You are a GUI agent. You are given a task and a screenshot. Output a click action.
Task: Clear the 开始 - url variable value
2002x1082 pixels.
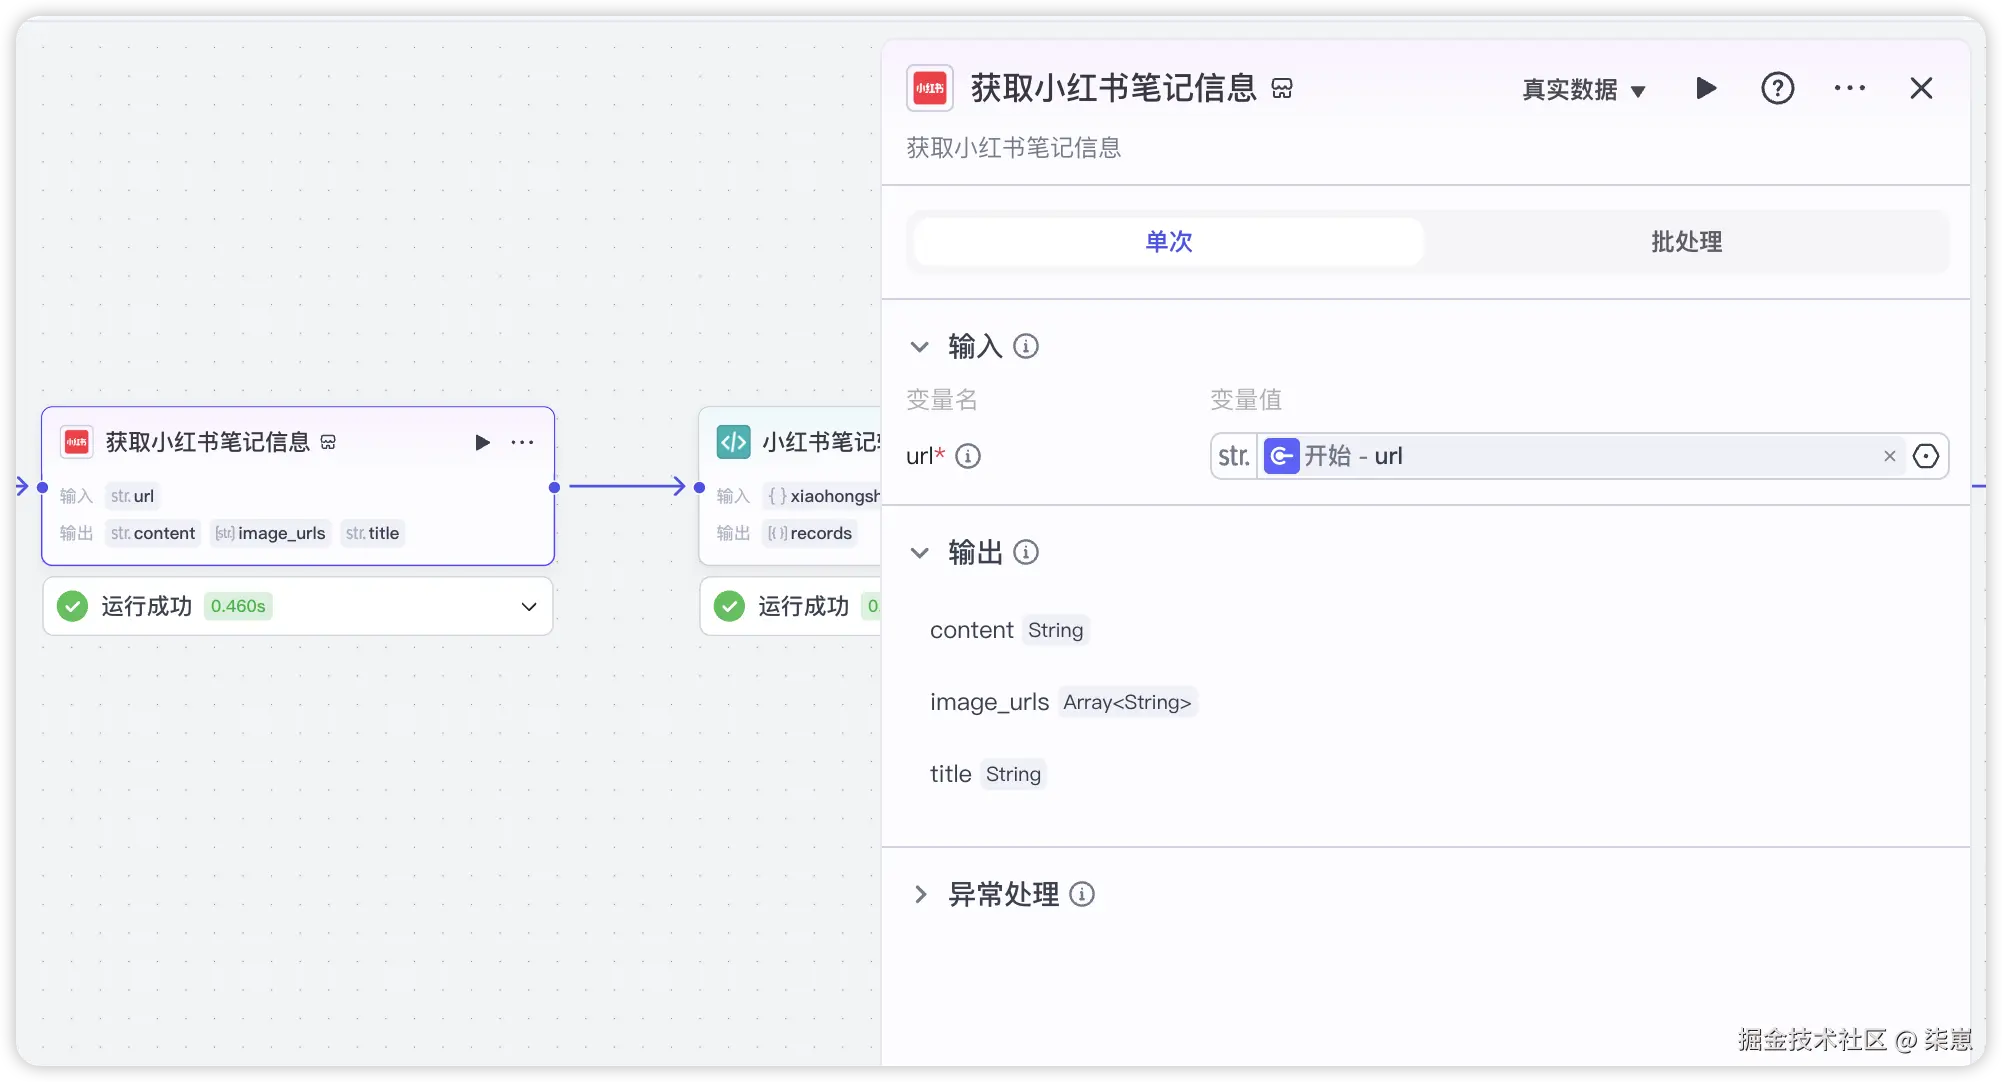(x=1889, y=456)
